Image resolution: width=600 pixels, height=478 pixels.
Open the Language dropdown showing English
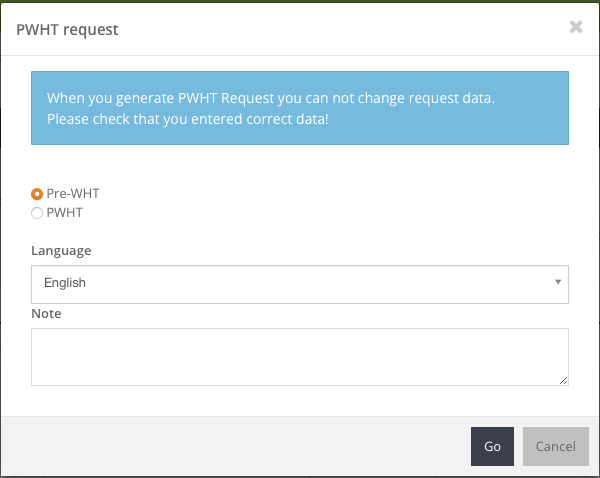(x=299, y=283)
